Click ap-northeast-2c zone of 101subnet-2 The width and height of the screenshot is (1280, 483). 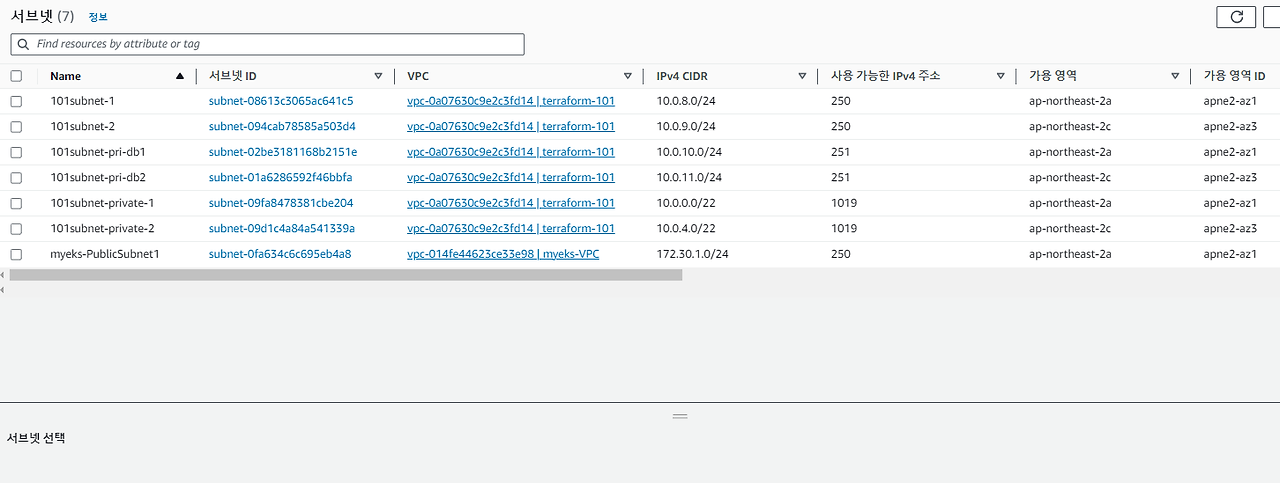1070,127
